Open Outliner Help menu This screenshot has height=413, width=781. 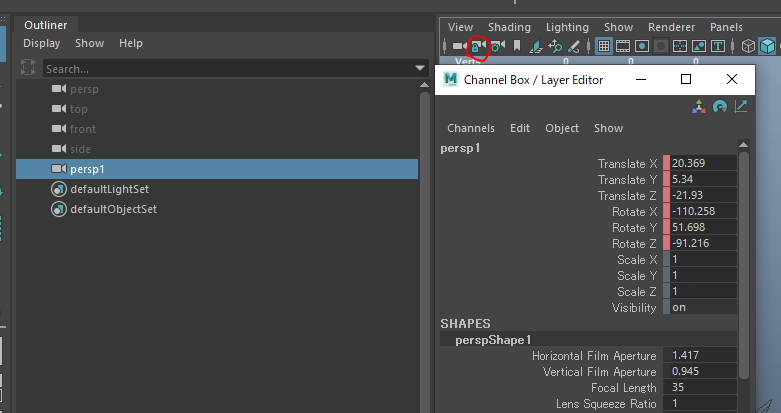(130, 43)
